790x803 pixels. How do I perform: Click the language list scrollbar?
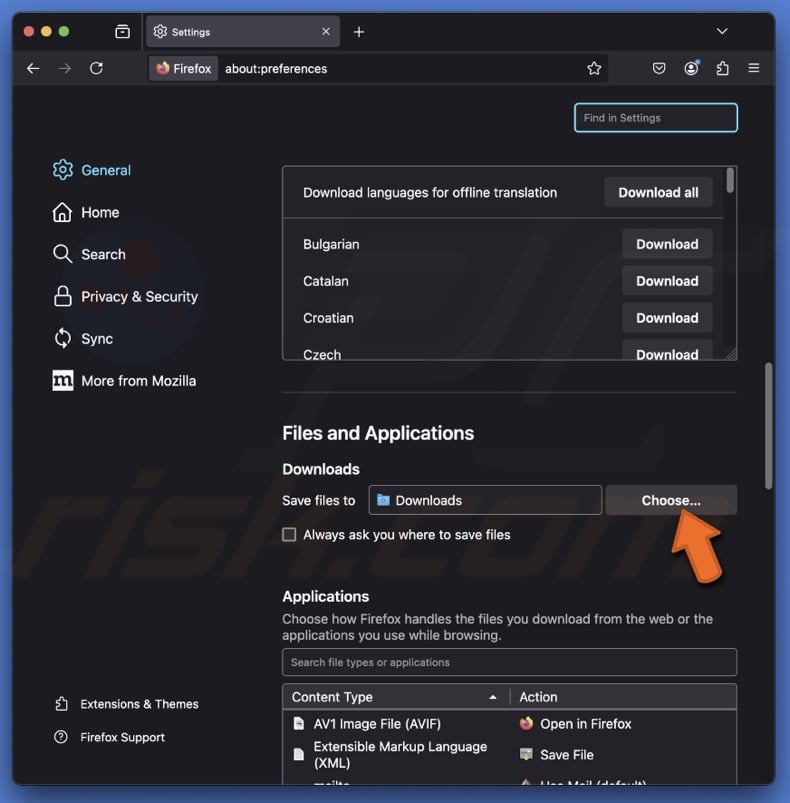[730, 180]
